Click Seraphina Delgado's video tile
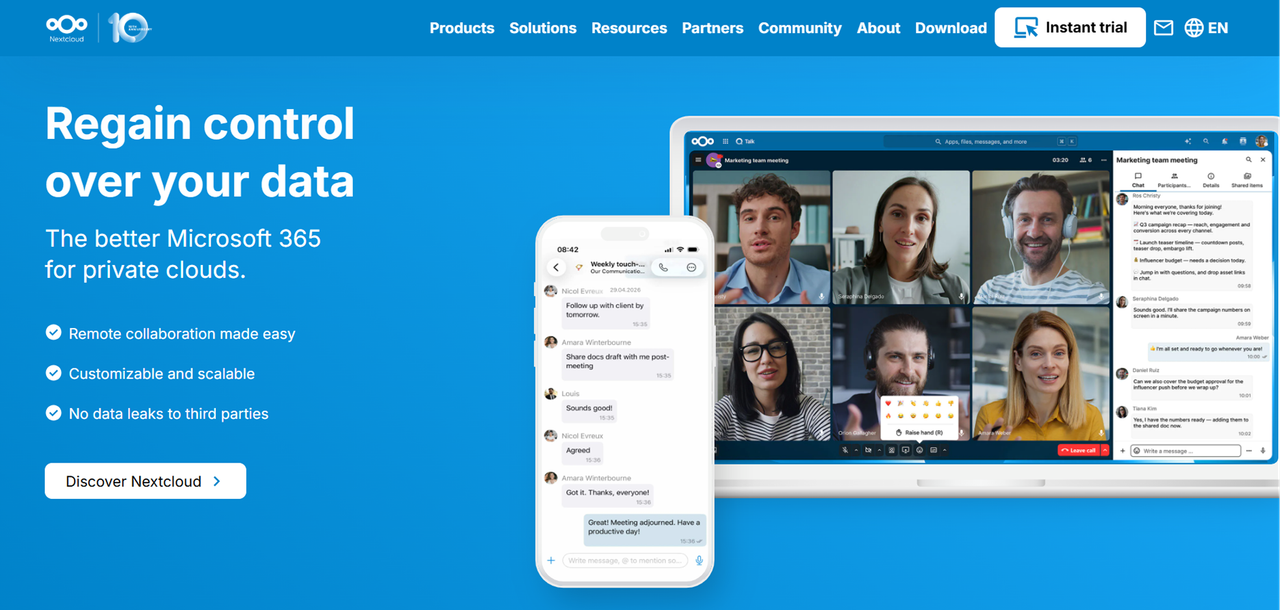Image resolution: width=1280 pixels, height=610 pixels. (901, 237)
